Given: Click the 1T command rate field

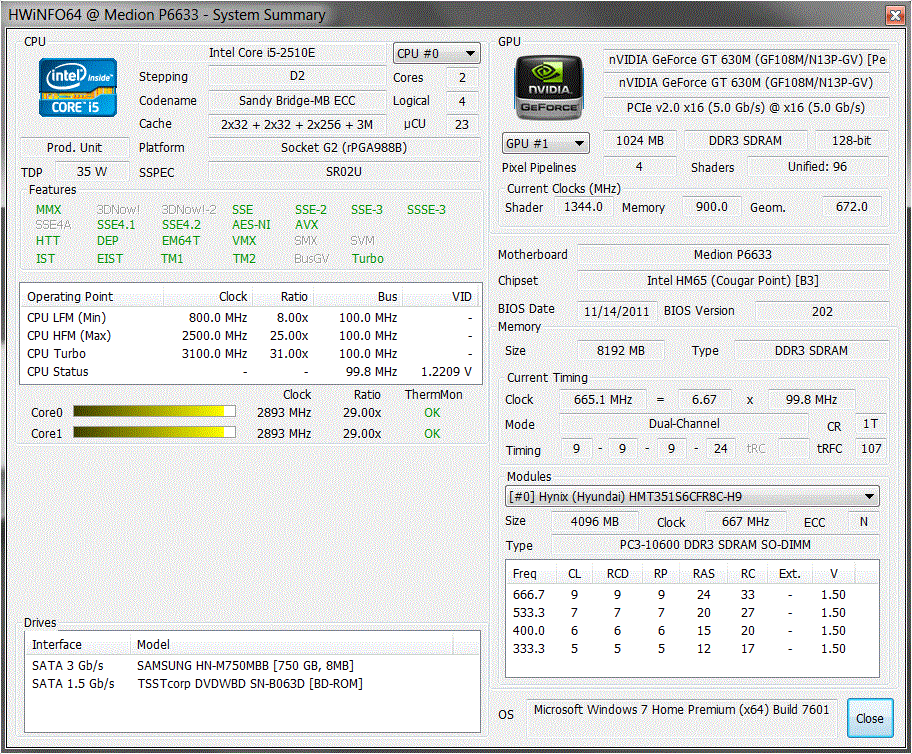Looking at the screenshot, I should (x=871, y=424).
